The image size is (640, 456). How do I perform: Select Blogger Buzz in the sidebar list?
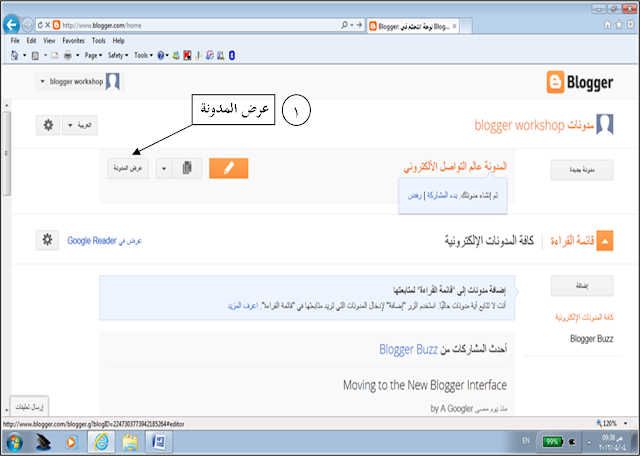pyautogui.click(x=591, y=338)
